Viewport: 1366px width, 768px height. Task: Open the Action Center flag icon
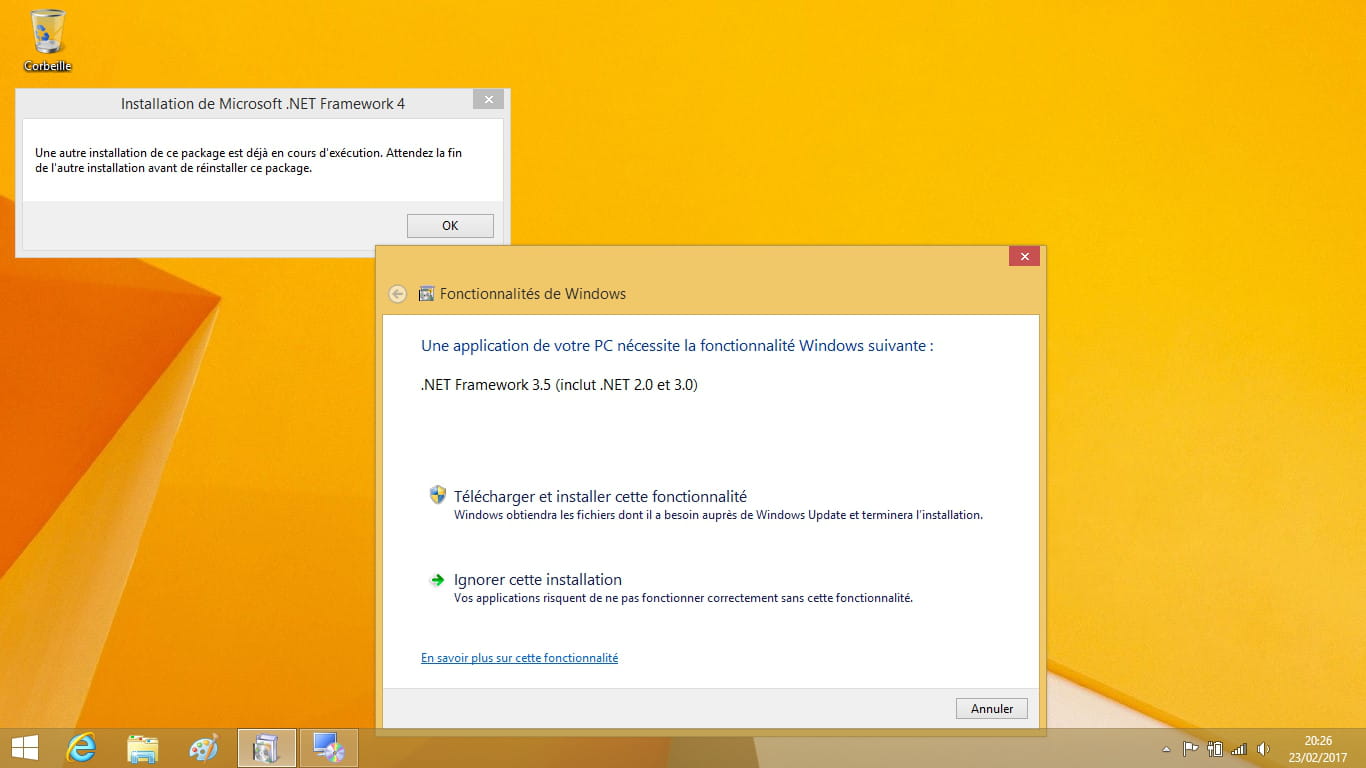[x=1191, y=748]
